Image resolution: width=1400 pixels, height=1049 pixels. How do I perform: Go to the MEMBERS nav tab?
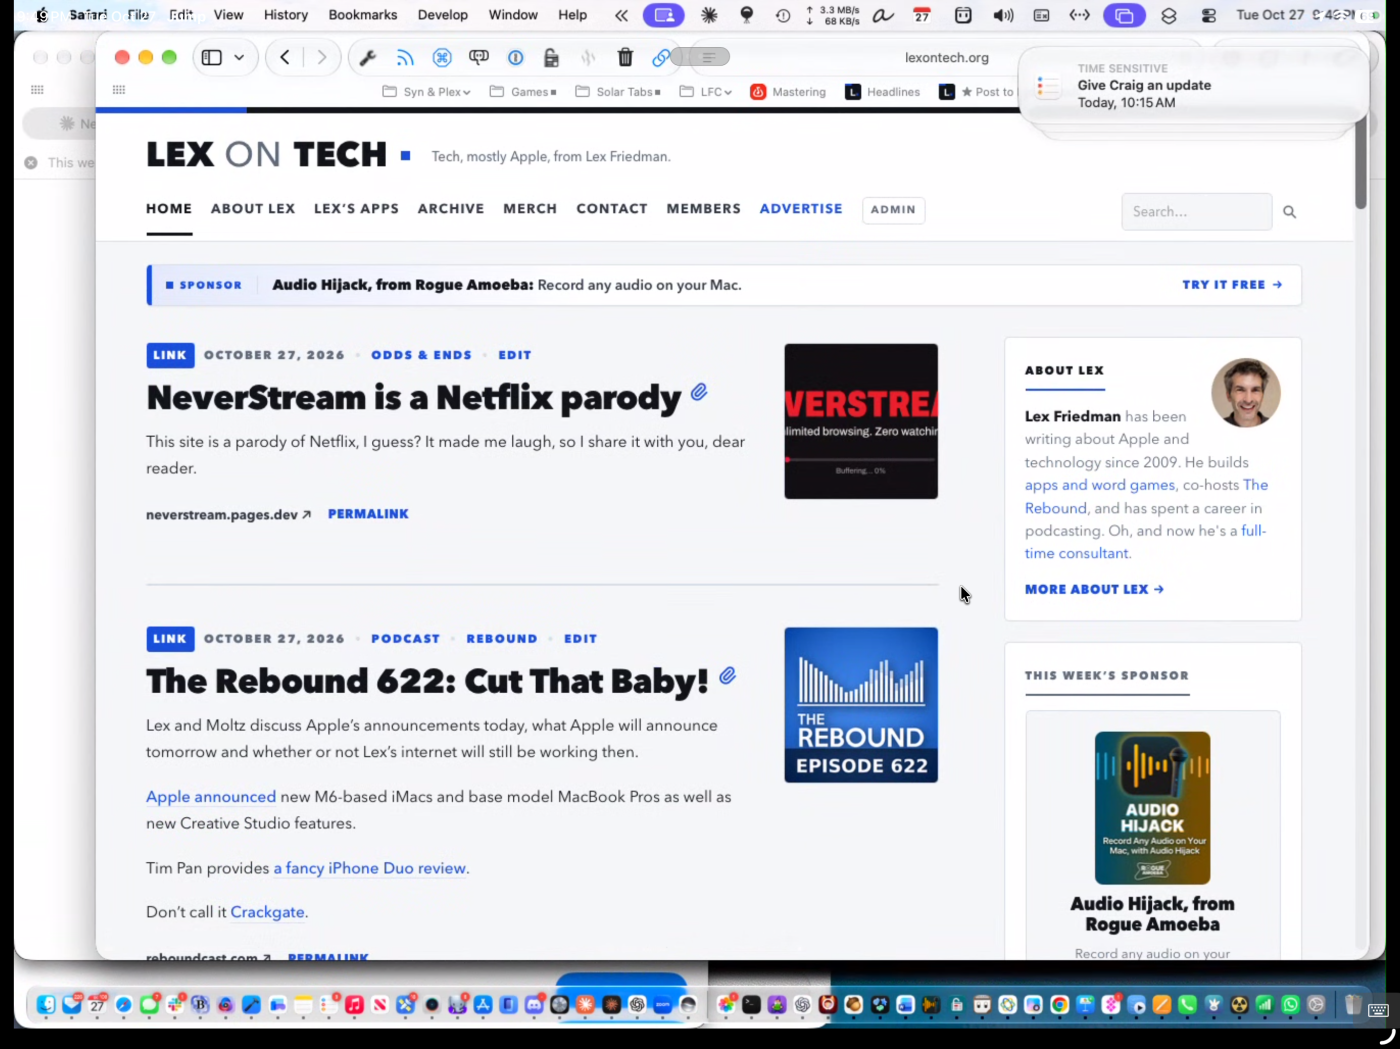coord(704,209)
